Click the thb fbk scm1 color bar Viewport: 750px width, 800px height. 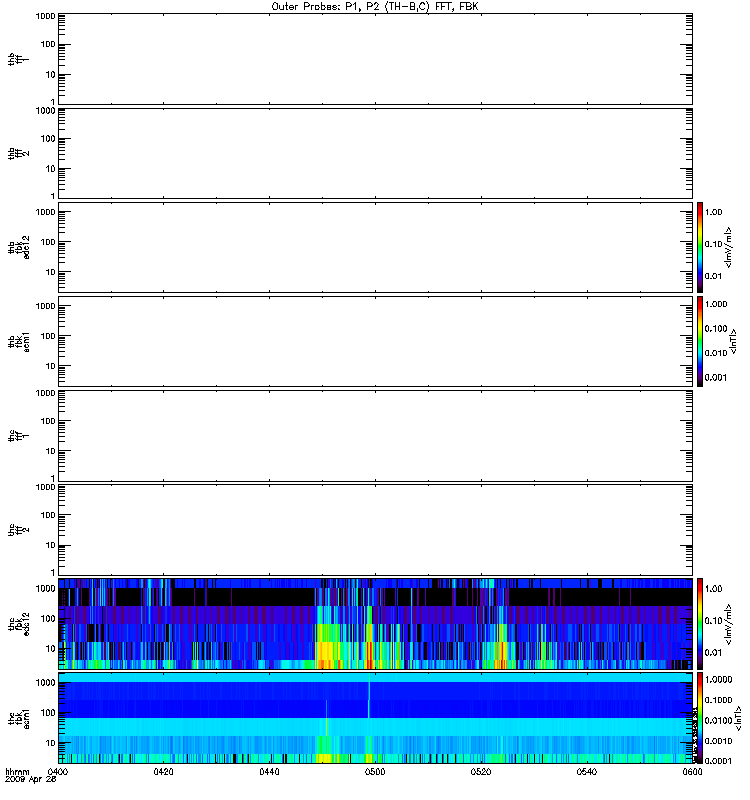pos(700,342)
